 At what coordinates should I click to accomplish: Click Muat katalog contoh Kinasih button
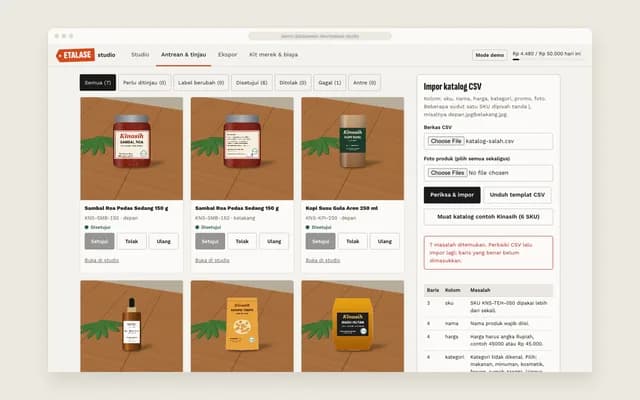[x=488, y=217]
